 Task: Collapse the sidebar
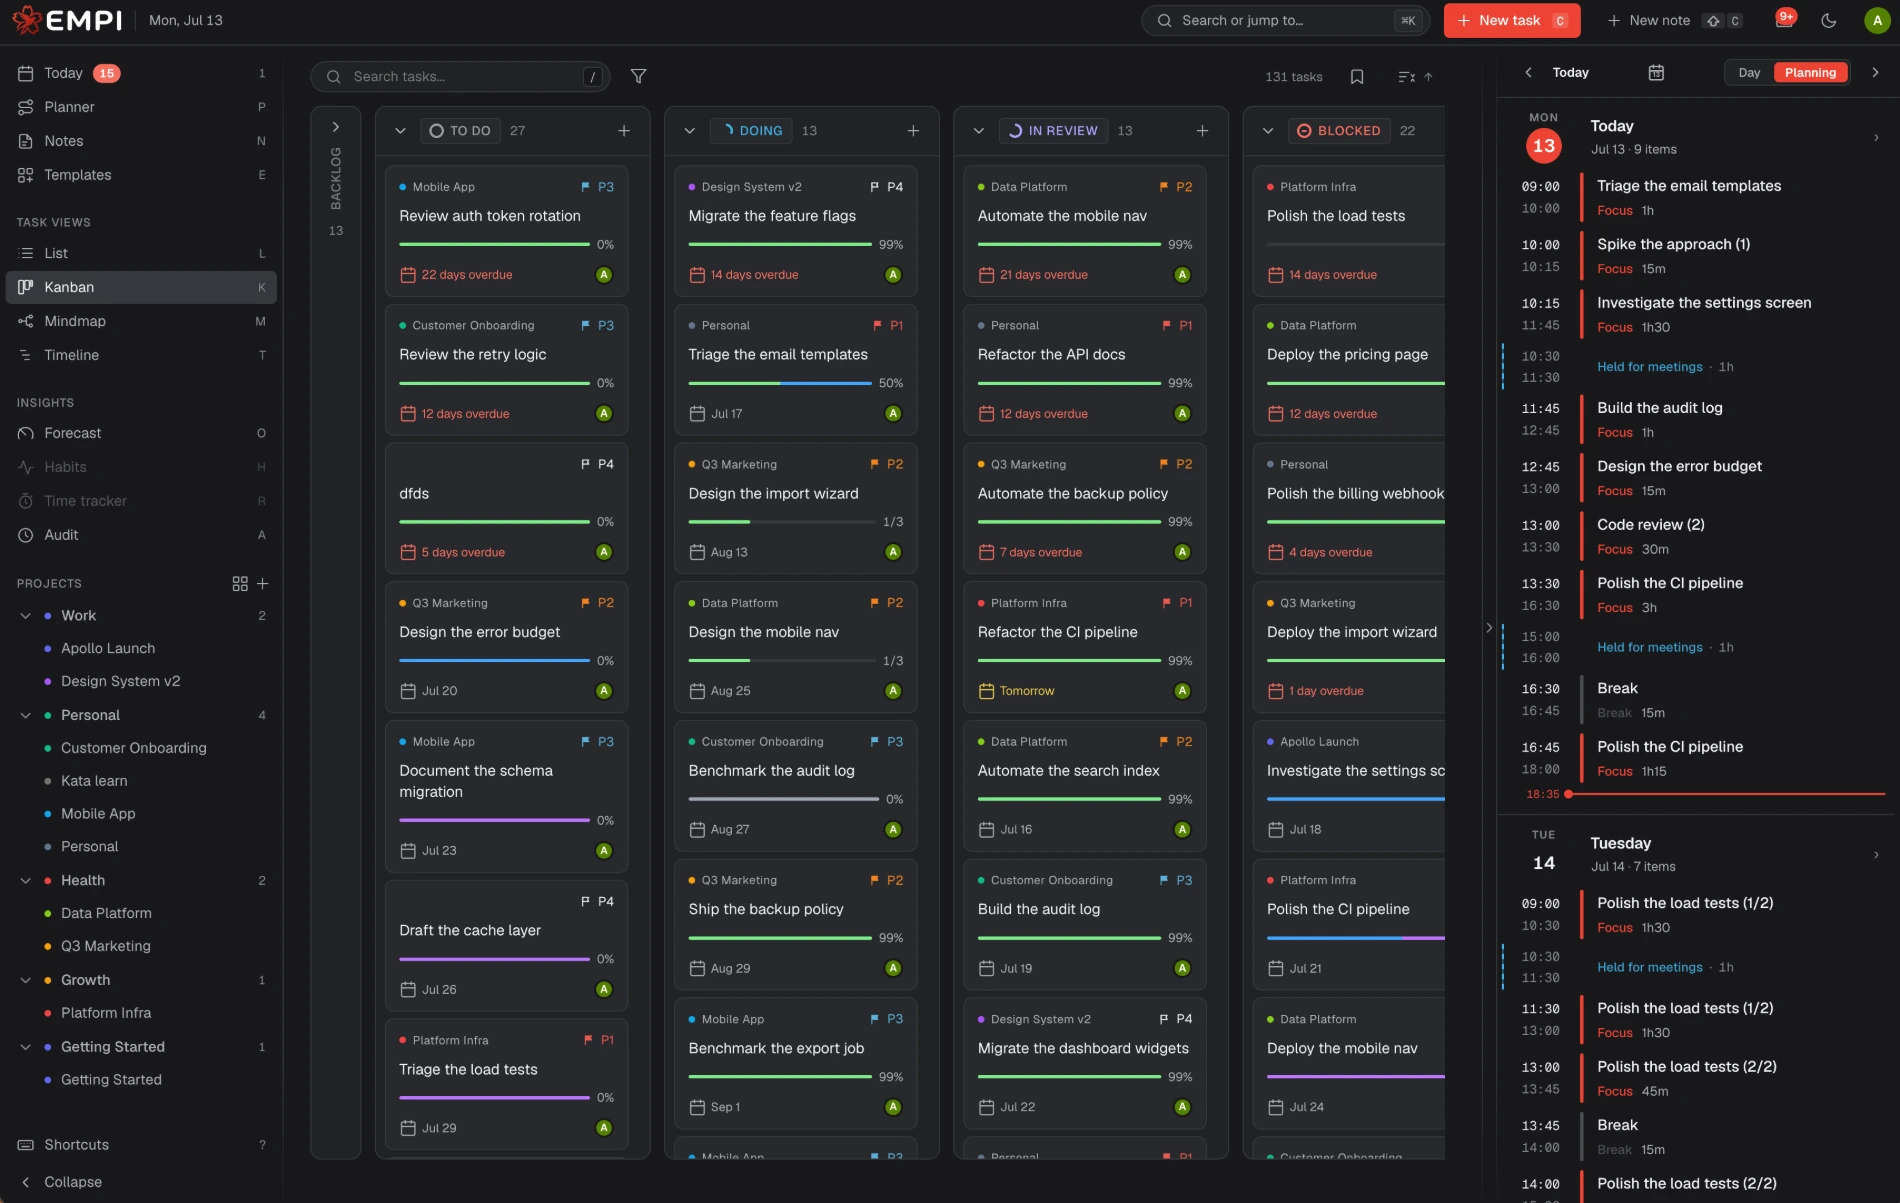(x=141, y=1182)
